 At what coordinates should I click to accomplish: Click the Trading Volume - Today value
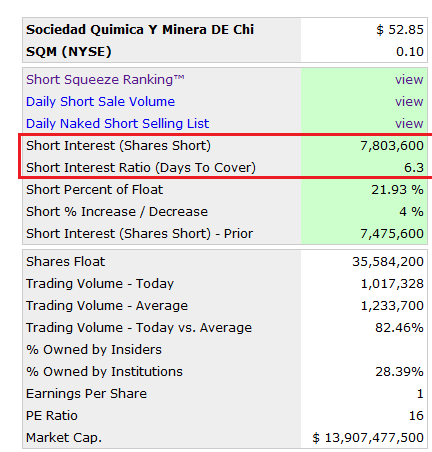pos(392,284)
